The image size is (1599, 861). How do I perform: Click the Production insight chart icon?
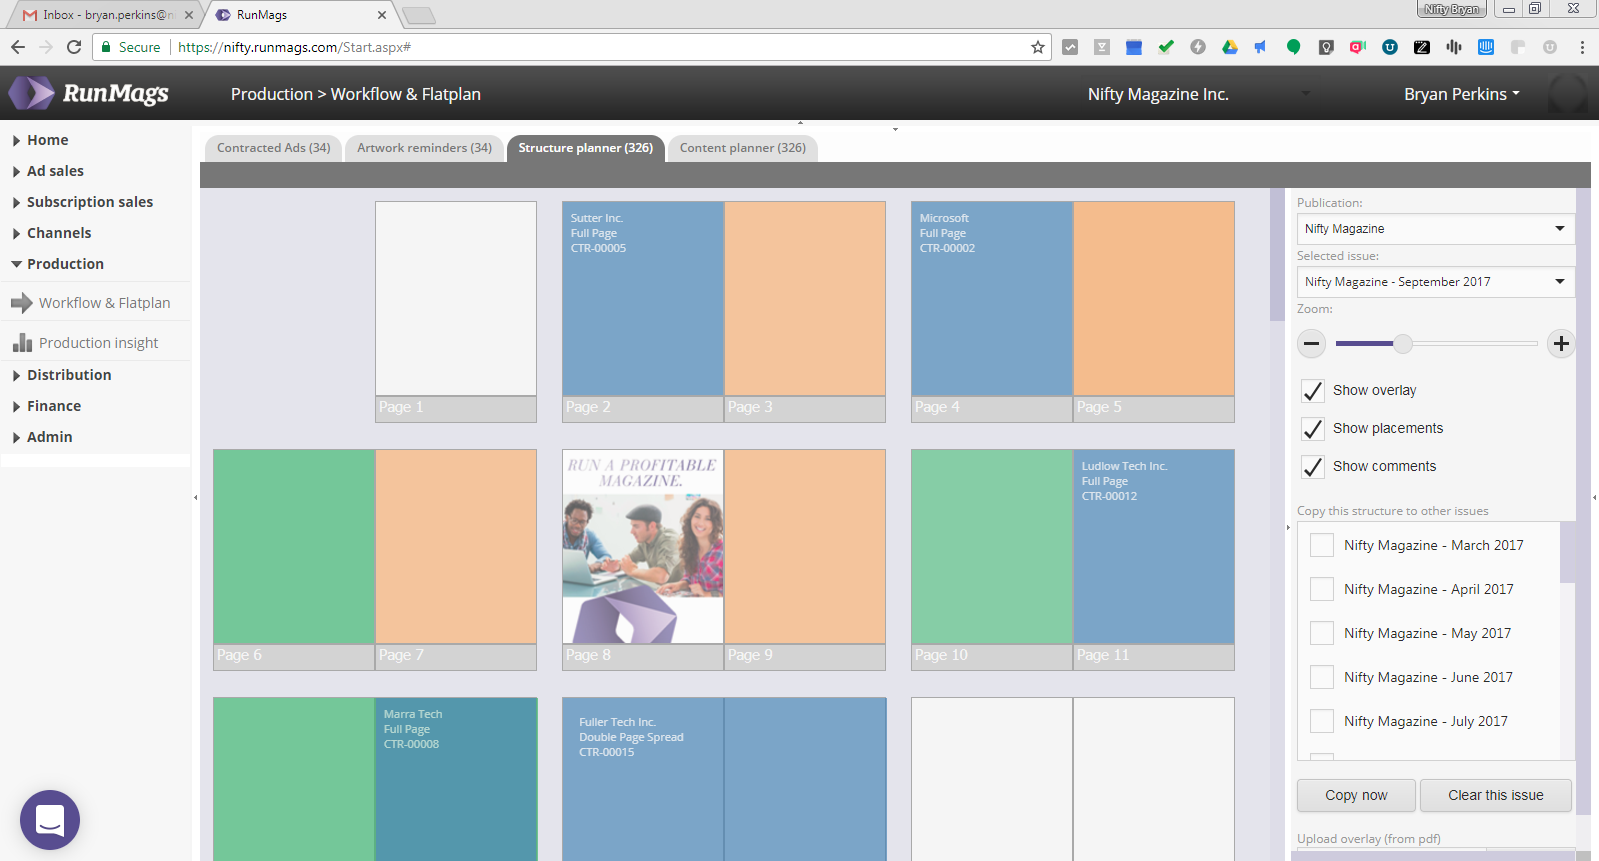pyautogui.click(x=22, y=343)
